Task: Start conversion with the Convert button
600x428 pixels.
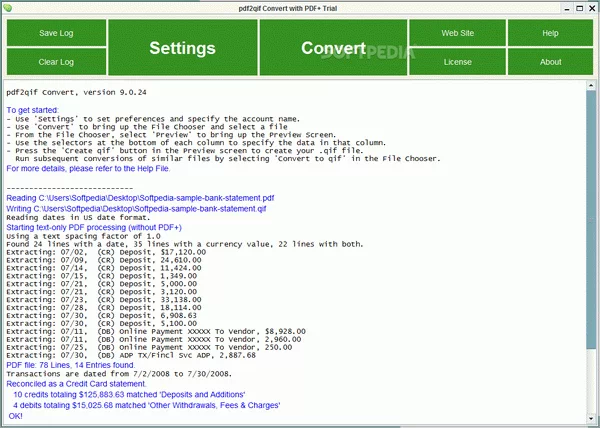Action: click(333, 47)
